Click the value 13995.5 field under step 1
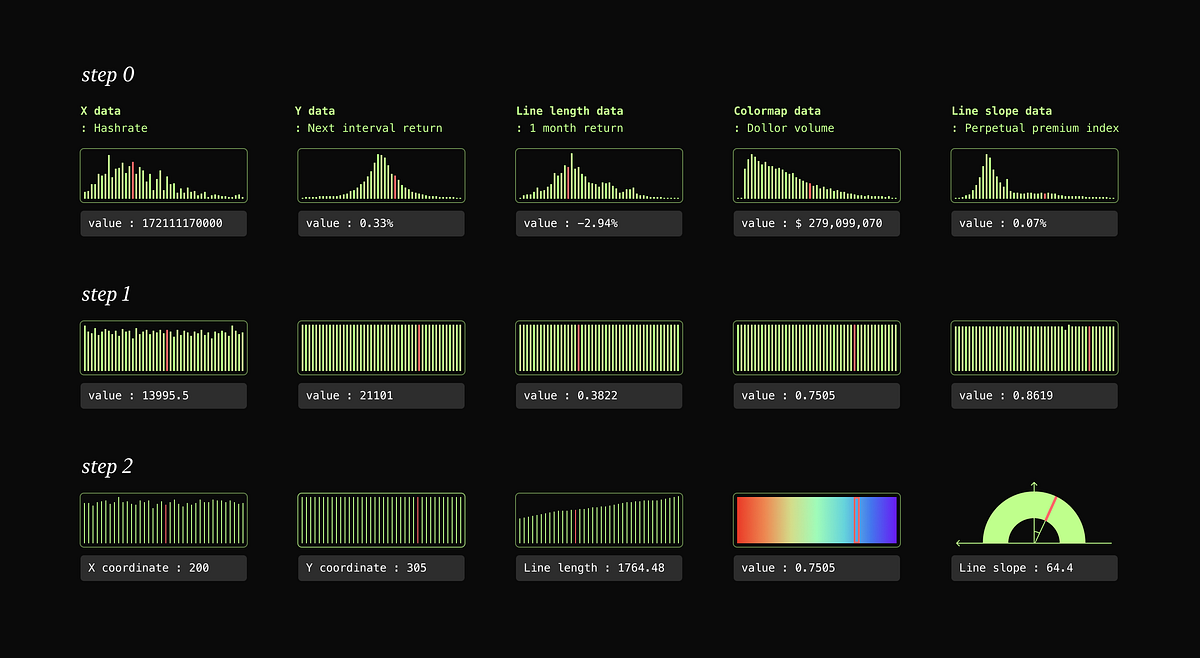Screen dimensions: 1200x658 point(163,395)
